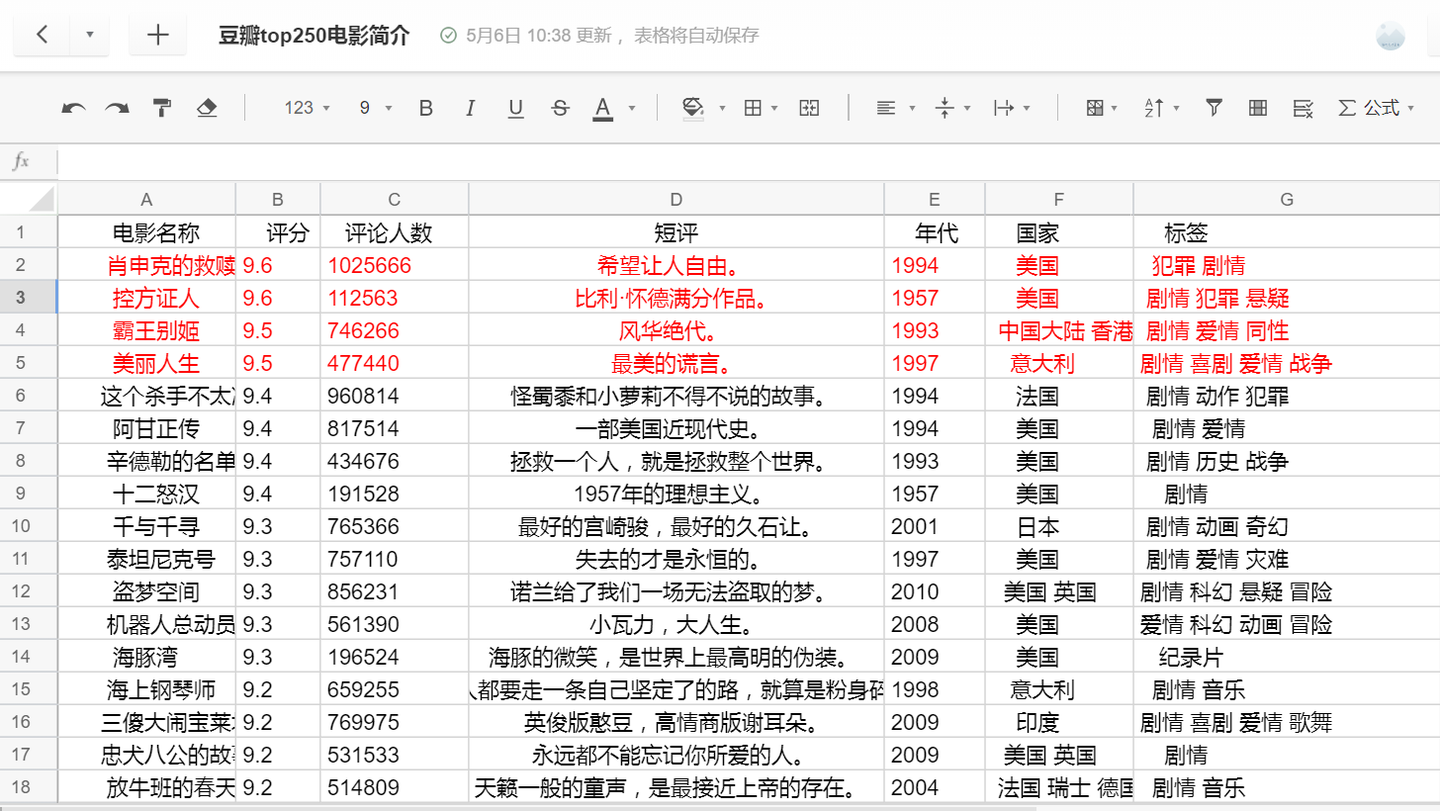Click the filter funnel icon
The height and width of the screenshot is (811, 1440).
[1213, 108]
